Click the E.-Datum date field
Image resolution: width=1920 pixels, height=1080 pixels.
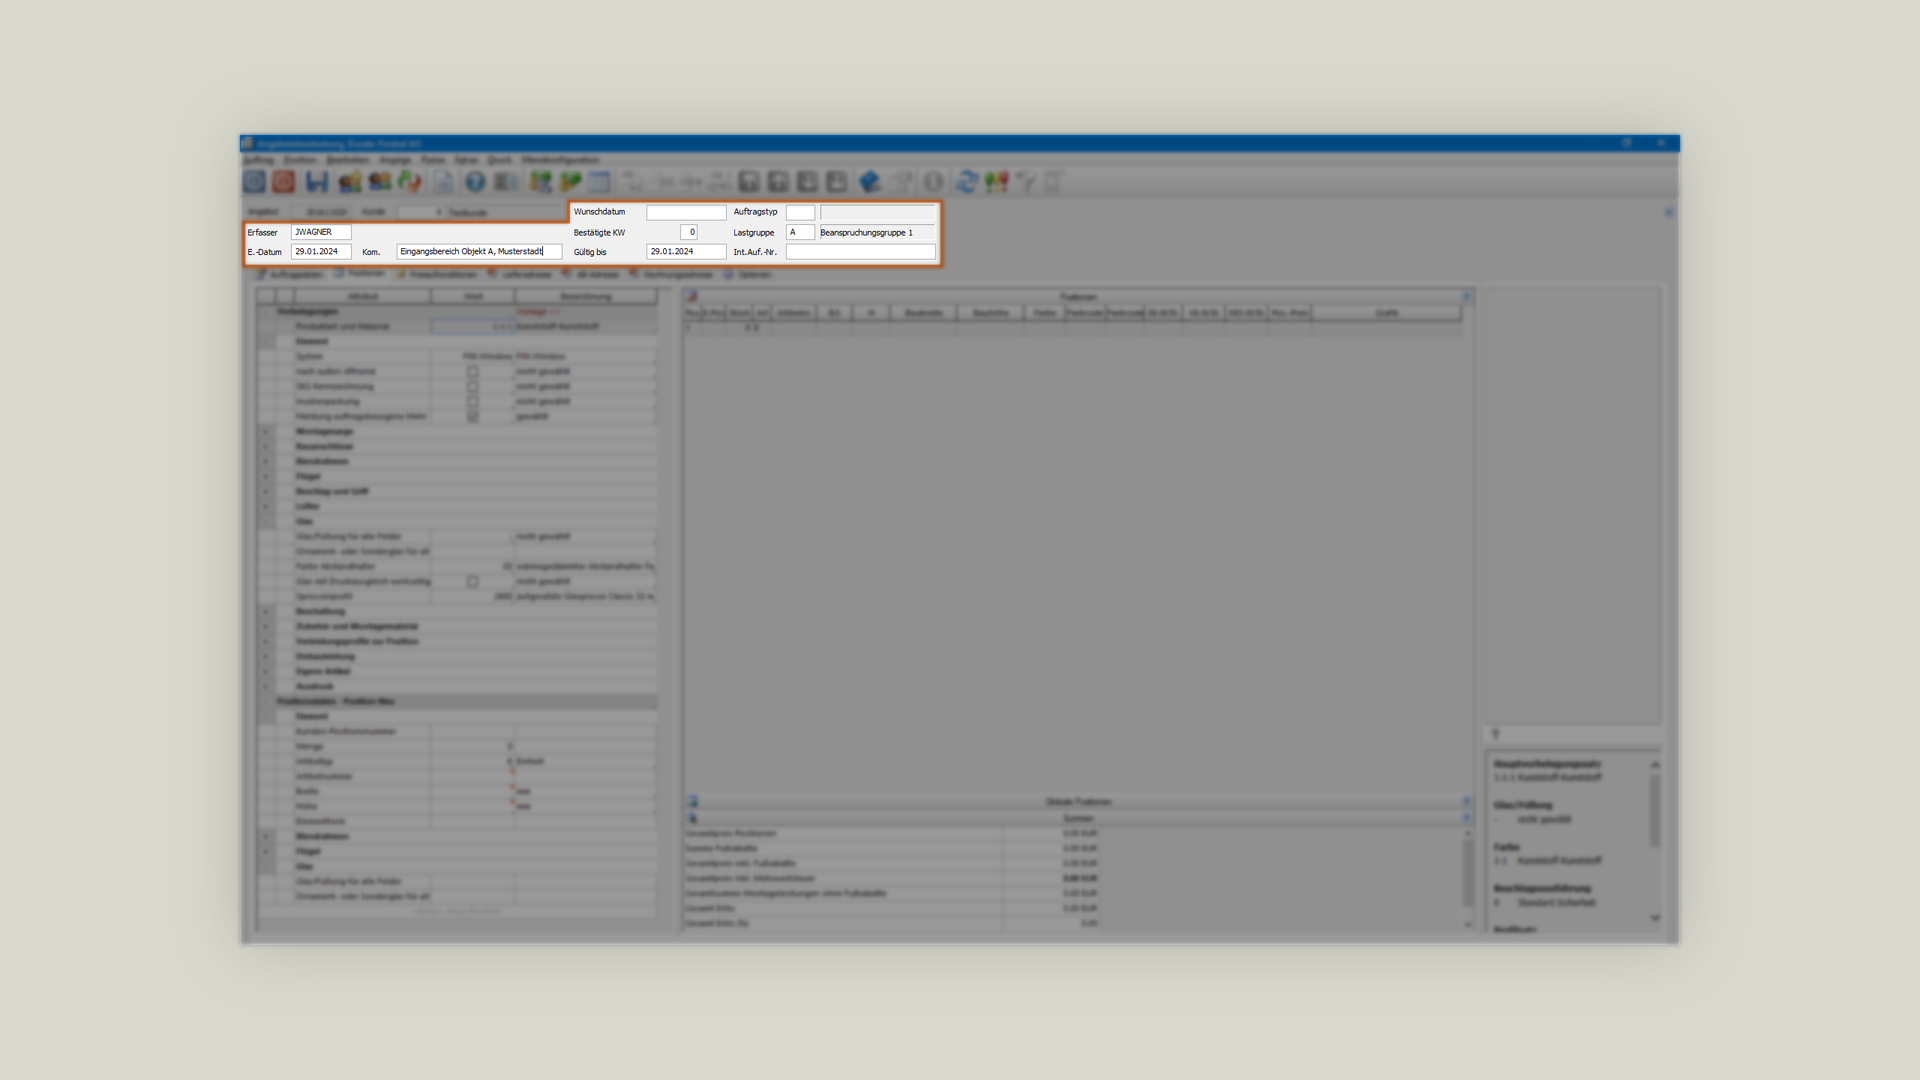[x=321, y=252]
